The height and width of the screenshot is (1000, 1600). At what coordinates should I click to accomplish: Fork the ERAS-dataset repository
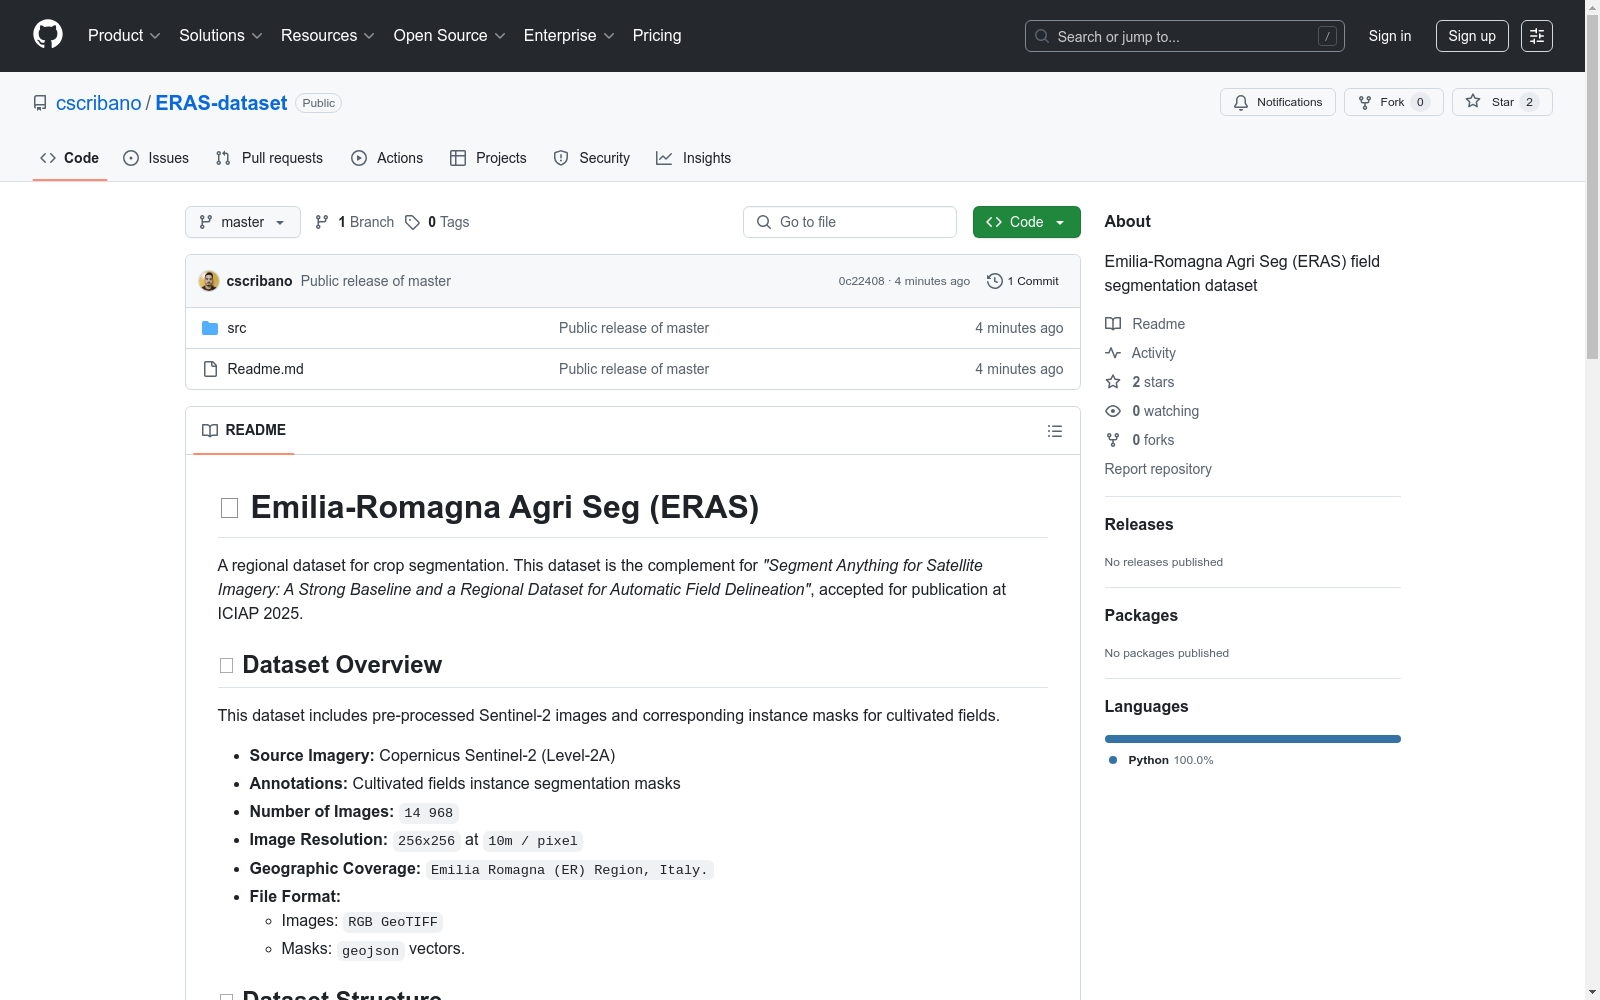point(1394,102)
